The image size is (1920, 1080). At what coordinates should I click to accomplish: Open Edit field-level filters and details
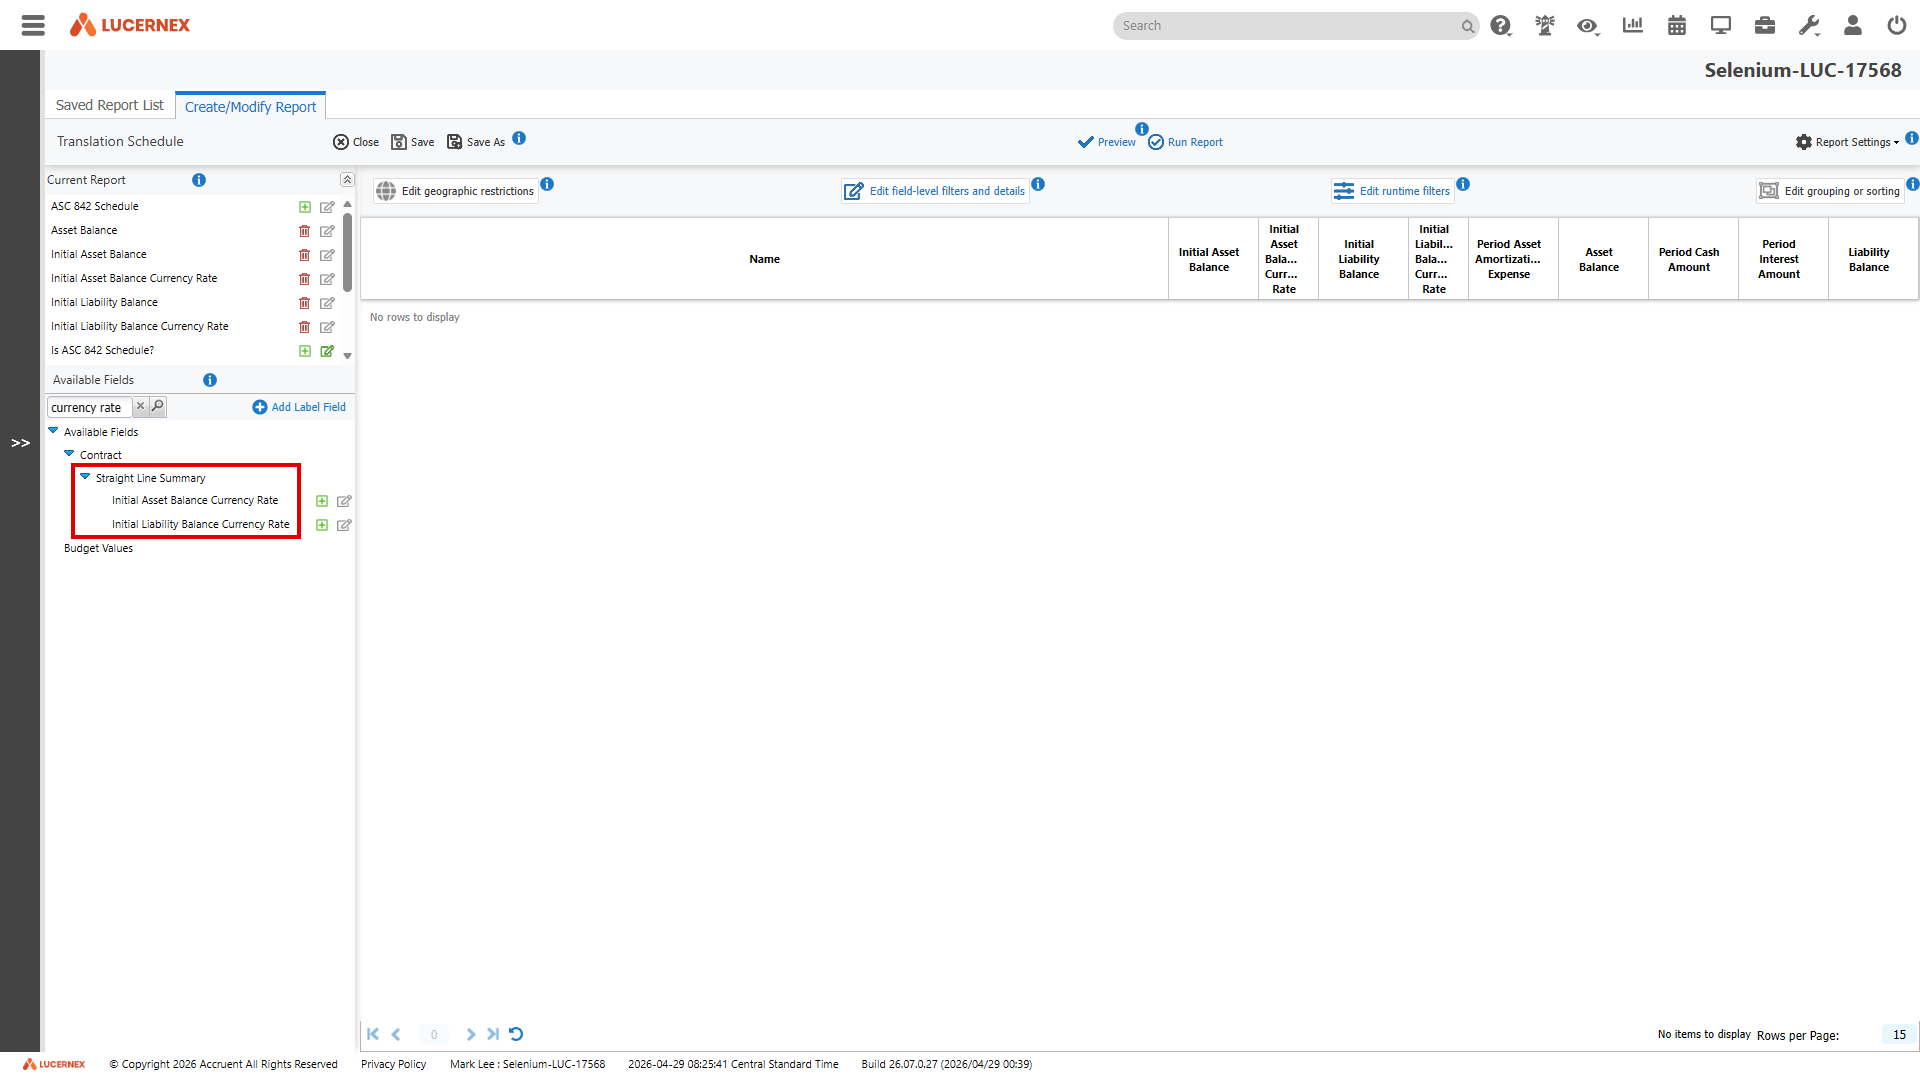934,191
